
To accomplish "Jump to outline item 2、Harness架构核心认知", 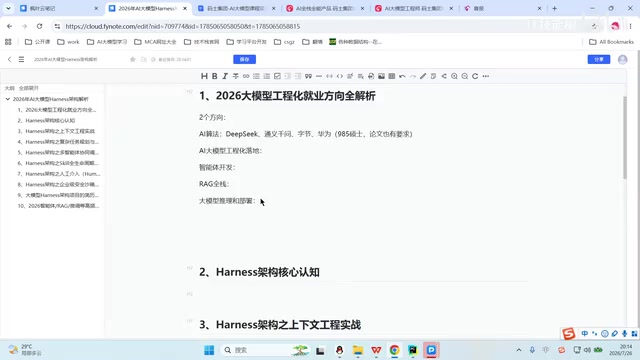I will pos(46,120).
